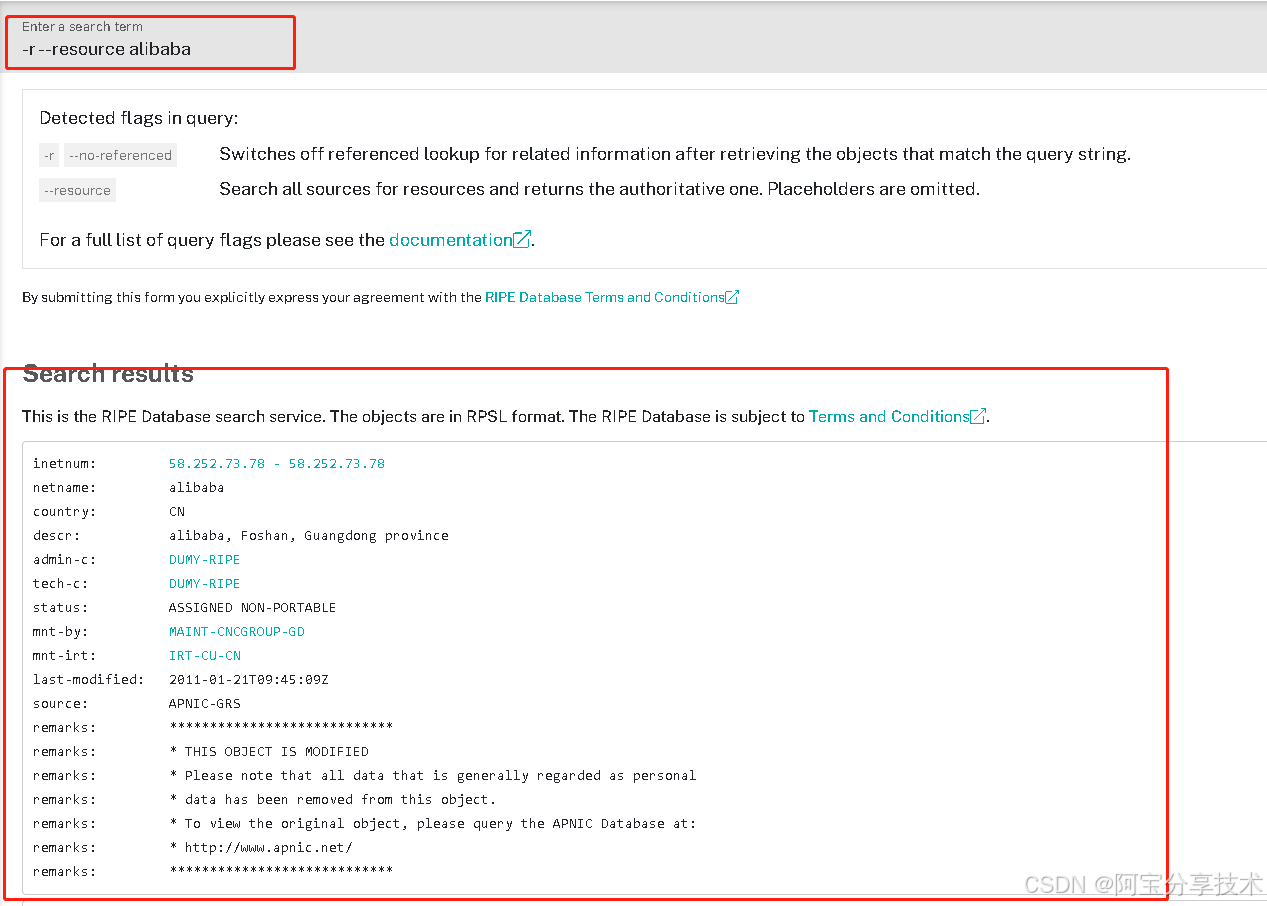
Task: Click country value CN
Action: (177, 512)
